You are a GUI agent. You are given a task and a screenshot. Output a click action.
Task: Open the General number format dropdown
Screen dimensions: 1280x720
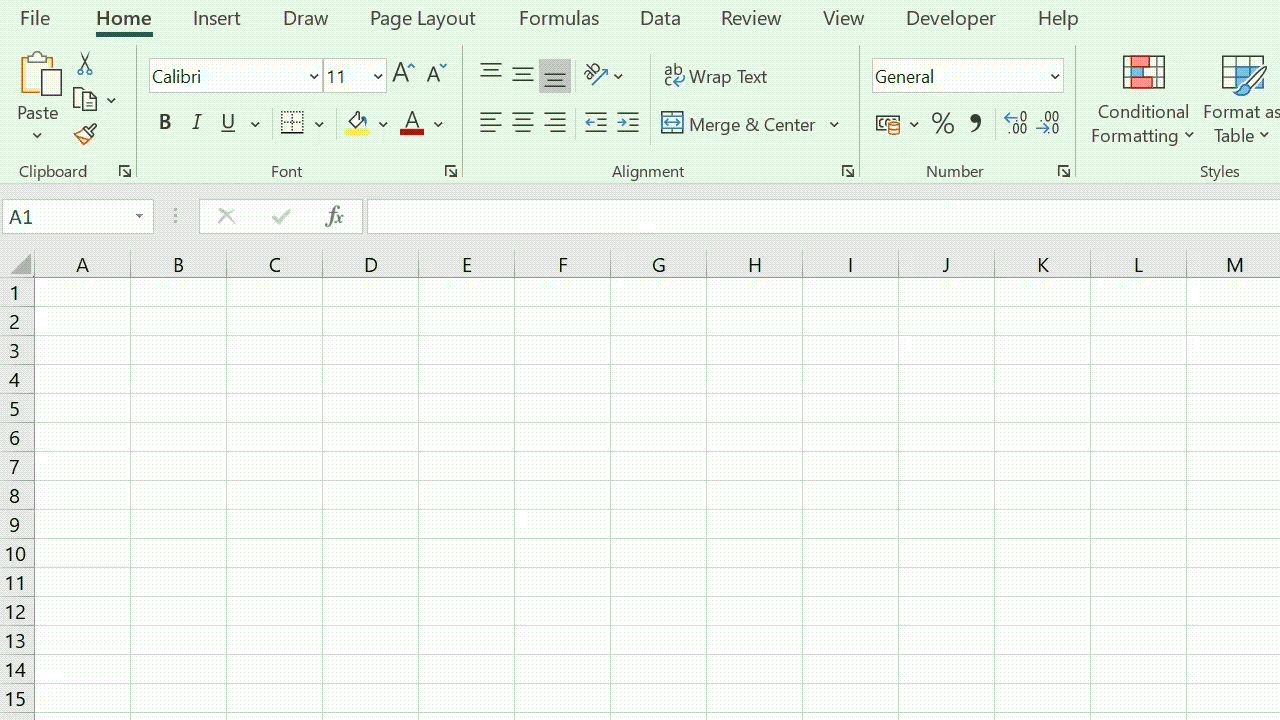pos(1053,76)
